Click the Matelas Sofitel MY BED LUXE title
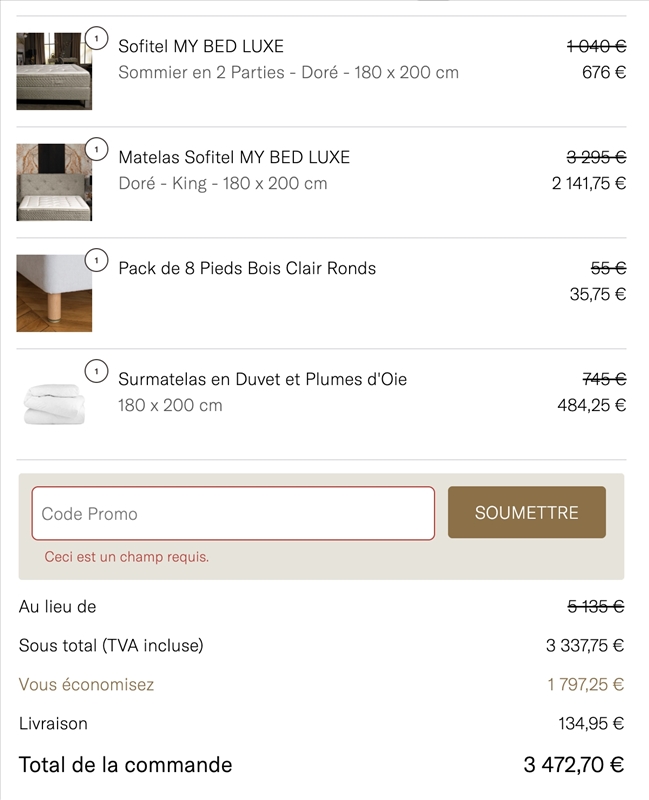Image resolution: width=649 pixels, height=800 pixels. point(234,157)
